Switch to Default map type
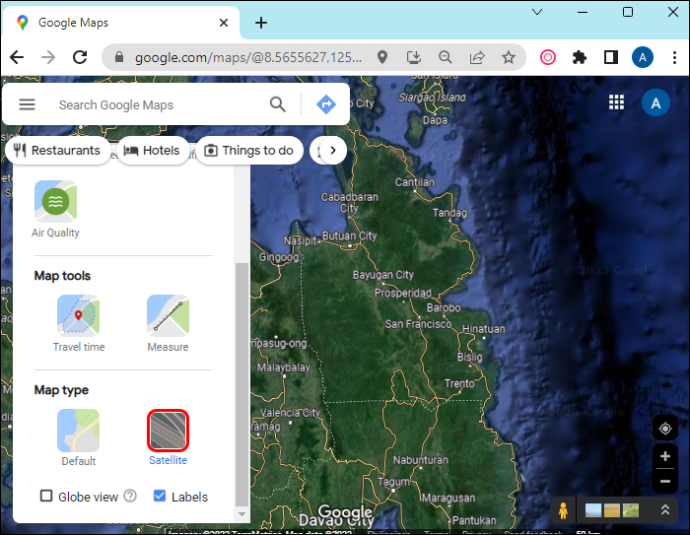This screenshot has height=535, width=690. (x=78, y=430)
